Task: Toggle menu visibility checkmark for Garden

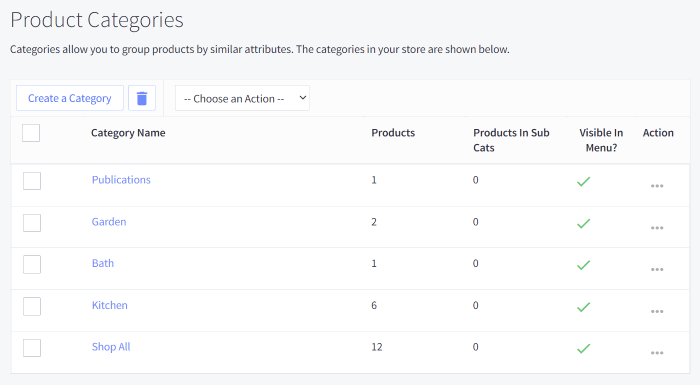Action: pos(583,223)
